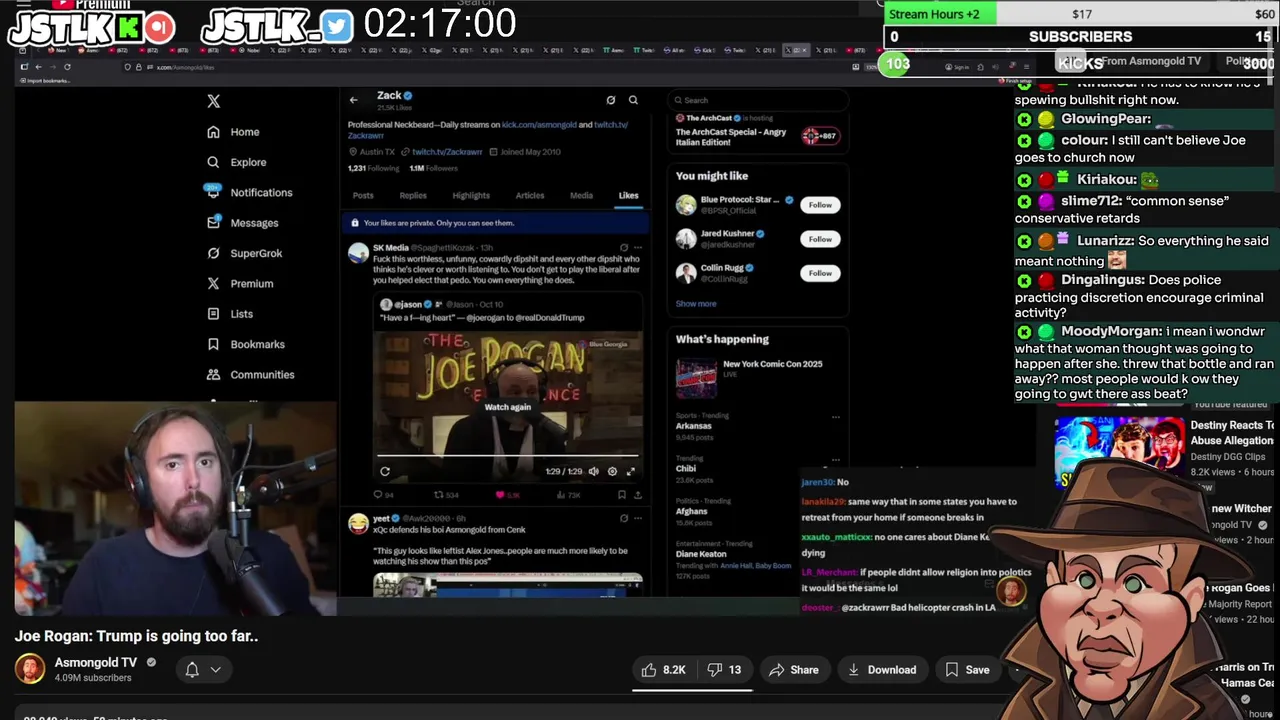Click the replay icon on Rogan video

tap(385, 471)
